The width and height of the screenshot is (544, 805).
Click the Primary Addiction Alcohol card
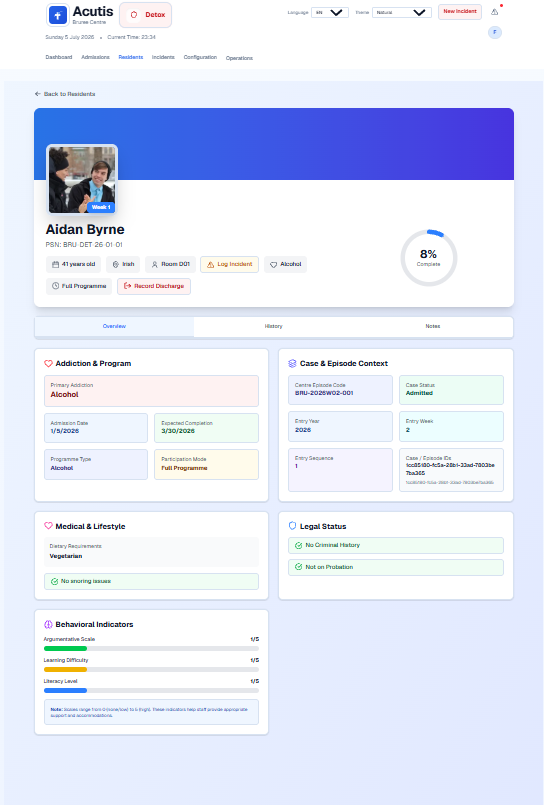[151, 391]
